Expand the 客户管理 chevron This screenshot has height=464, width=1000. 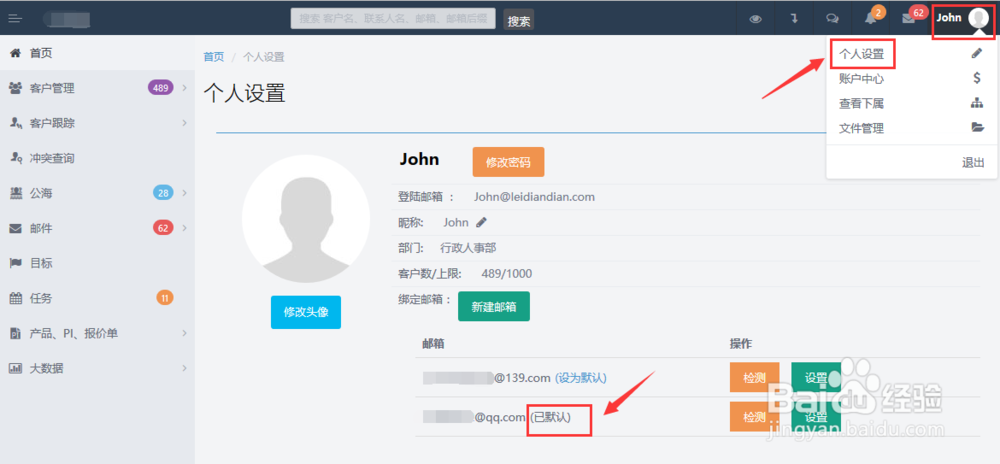(x=184, y=88)
